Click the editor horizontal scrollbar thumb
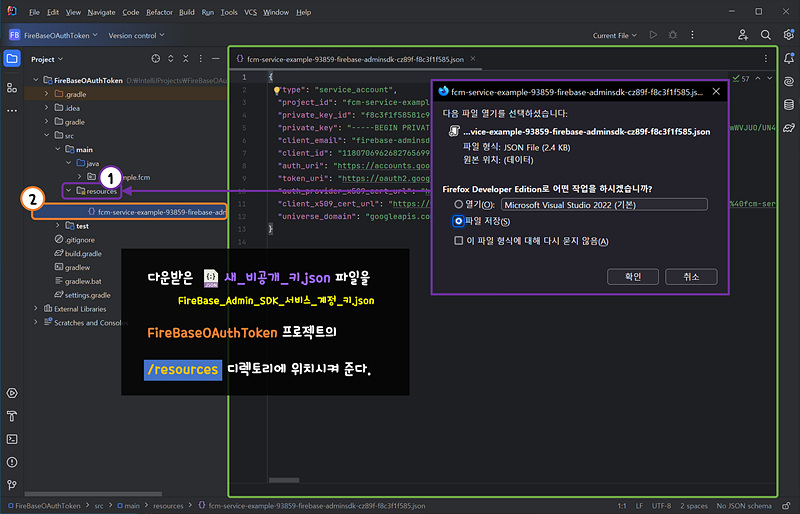The image size is (800, 514). [284, 480]
